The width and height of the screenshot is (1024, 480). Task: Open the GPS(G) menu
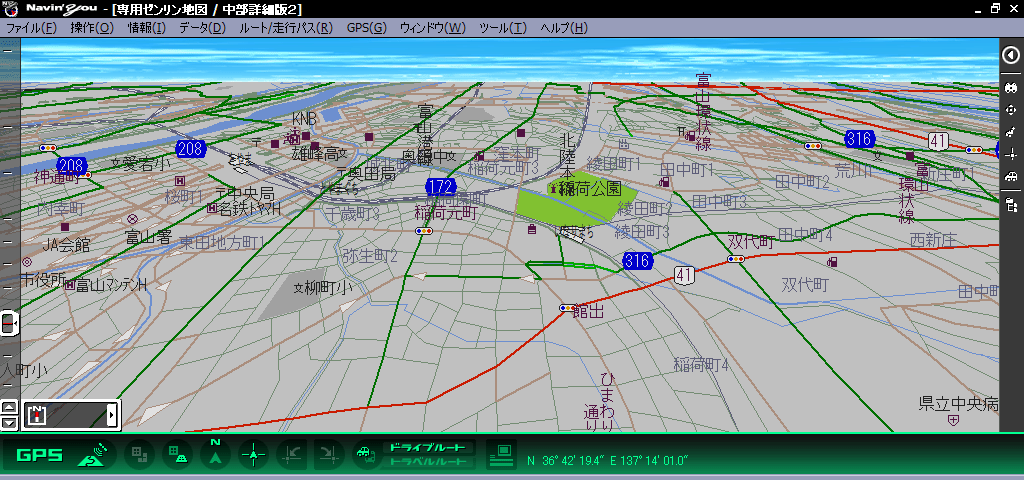(x=366, y=28)
